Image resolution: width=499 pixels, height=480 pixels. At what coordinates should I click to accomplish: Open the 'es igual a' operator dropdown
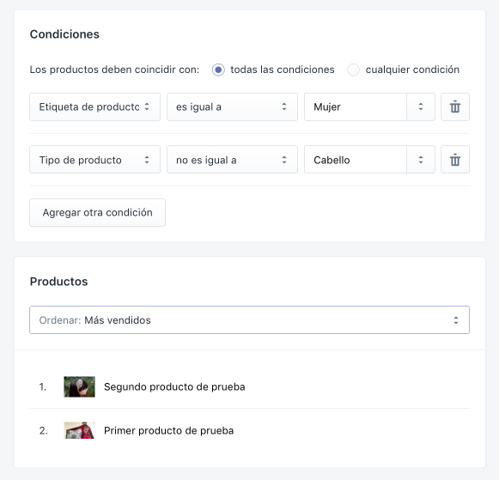[232, 107]
